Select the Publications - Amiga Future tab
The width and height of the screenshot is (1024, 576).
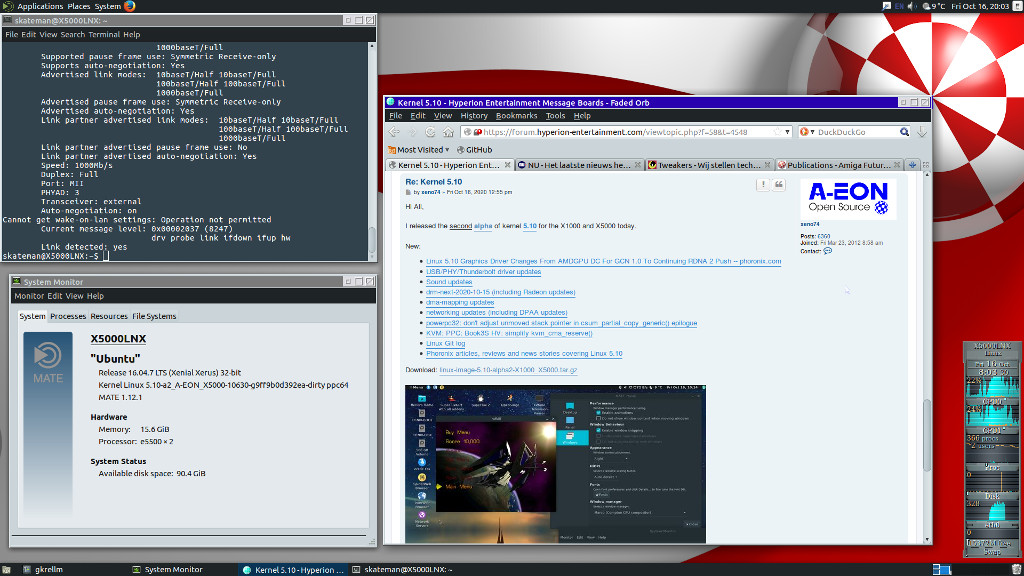840,165
